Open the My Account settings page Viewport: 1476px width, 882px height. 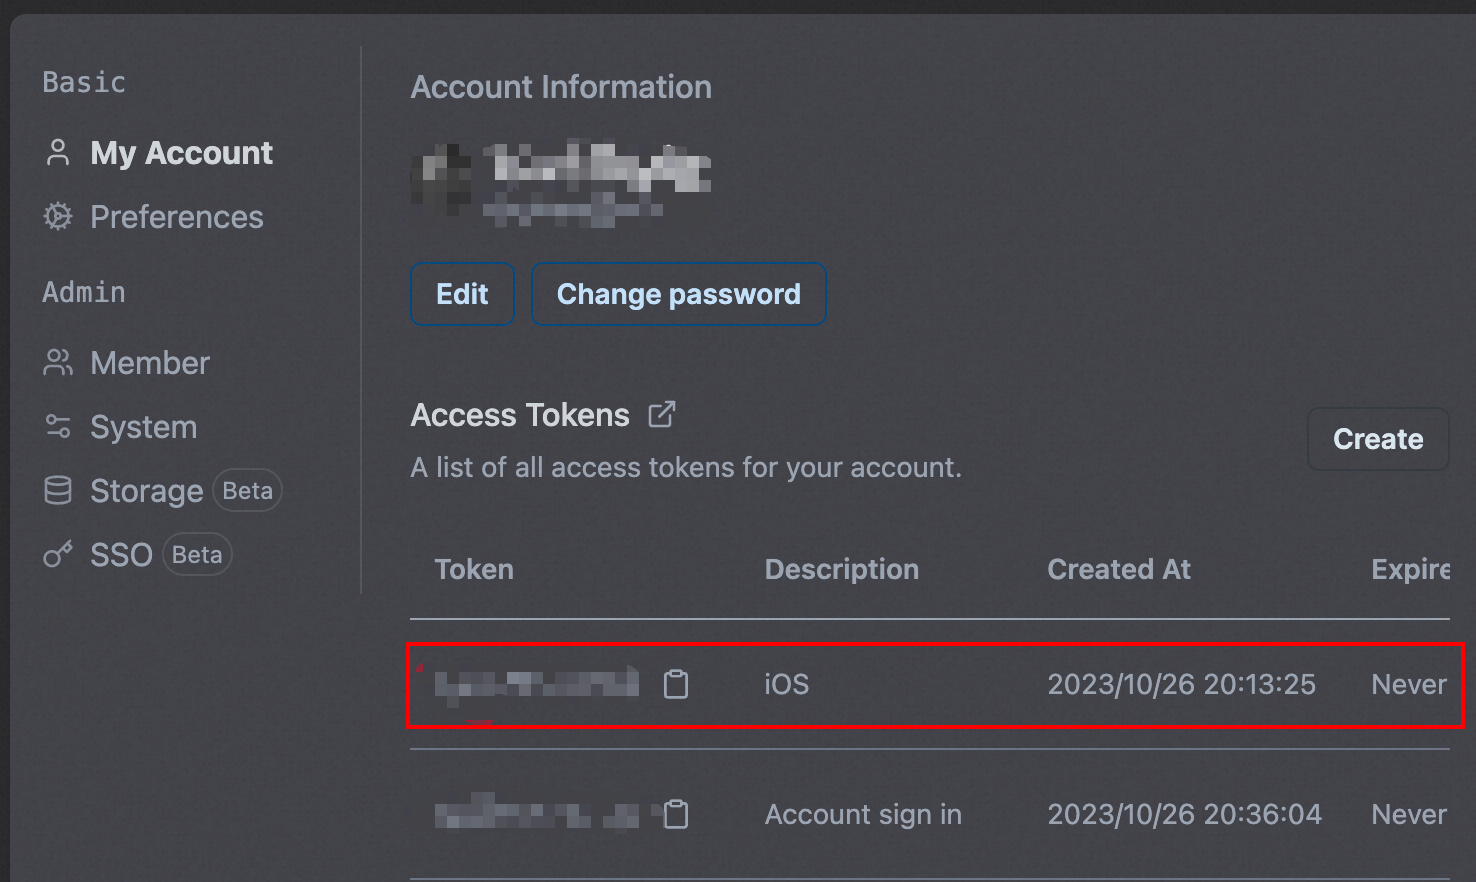click(158, 153)
